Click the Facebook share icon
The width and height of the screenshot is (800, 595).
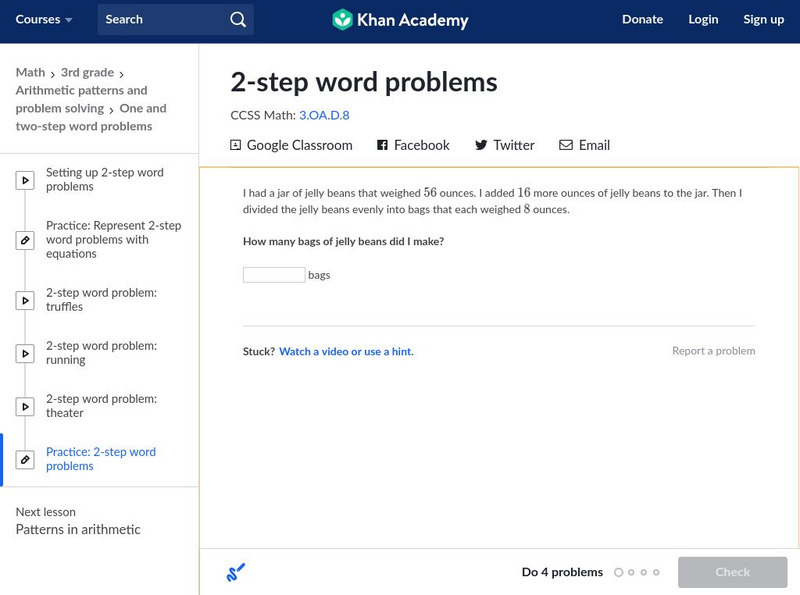(x=382, y=145)
